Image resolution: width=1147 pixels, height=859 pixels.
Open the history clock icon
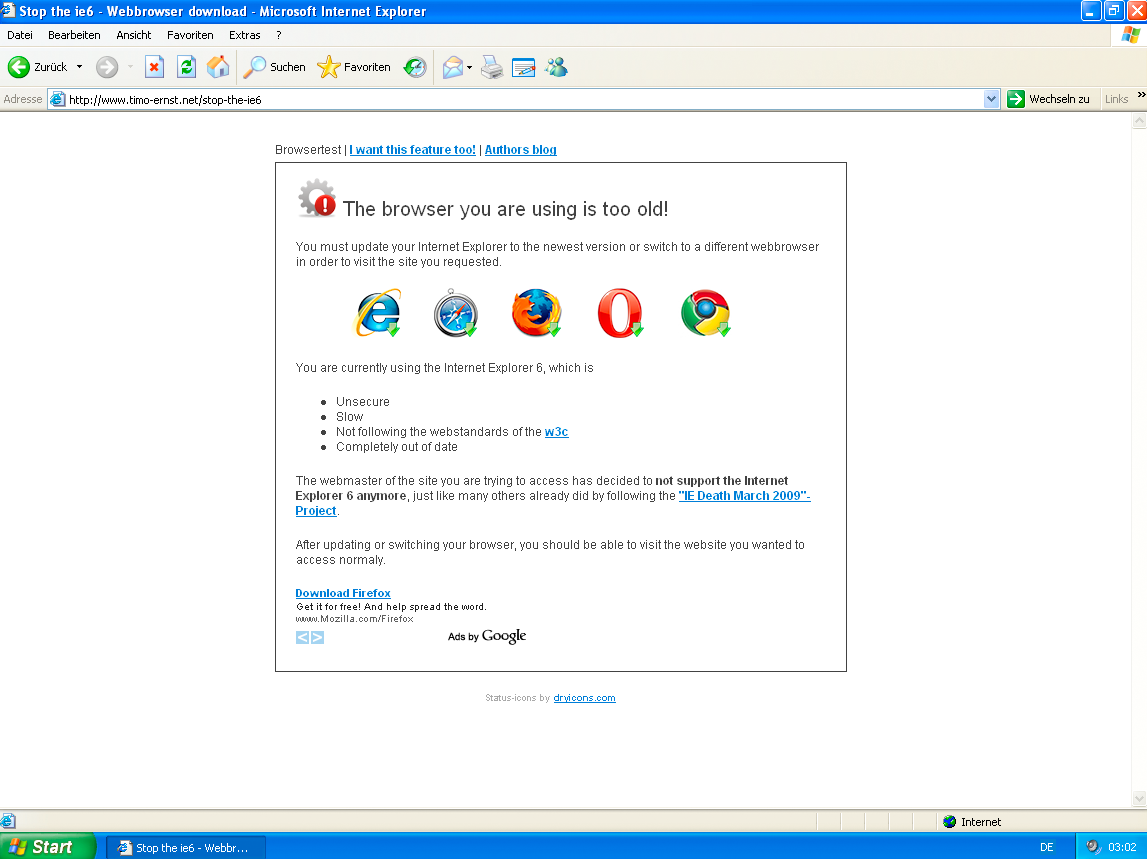(x=415, y=67)
